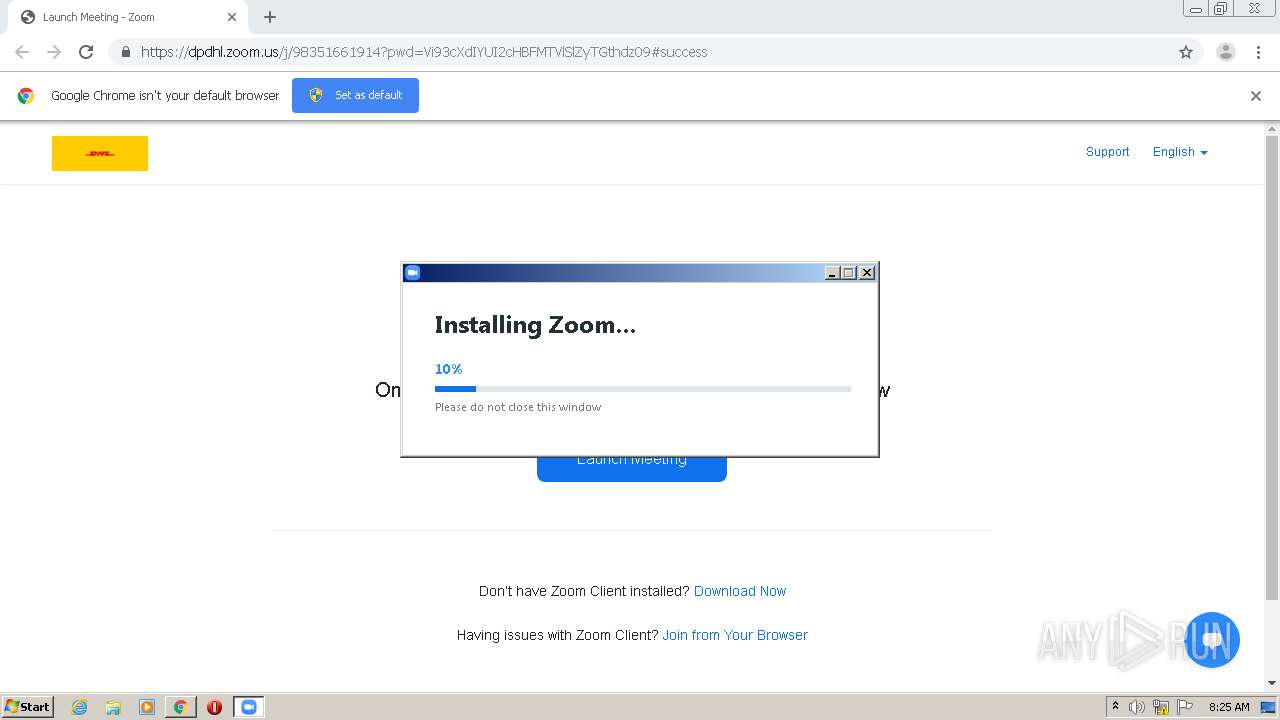The width and height of the screenshot is (1280, 720).
Task: Expand the English language dropdown
Action: click(1180, 152)
